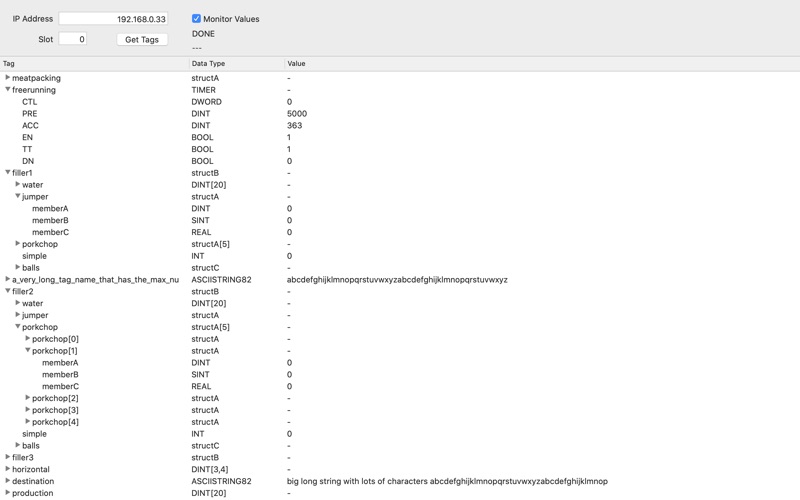Expand the a_very_long_tag_name tag
This screenshot has height=500, width=800.
[x=8, y=279]
